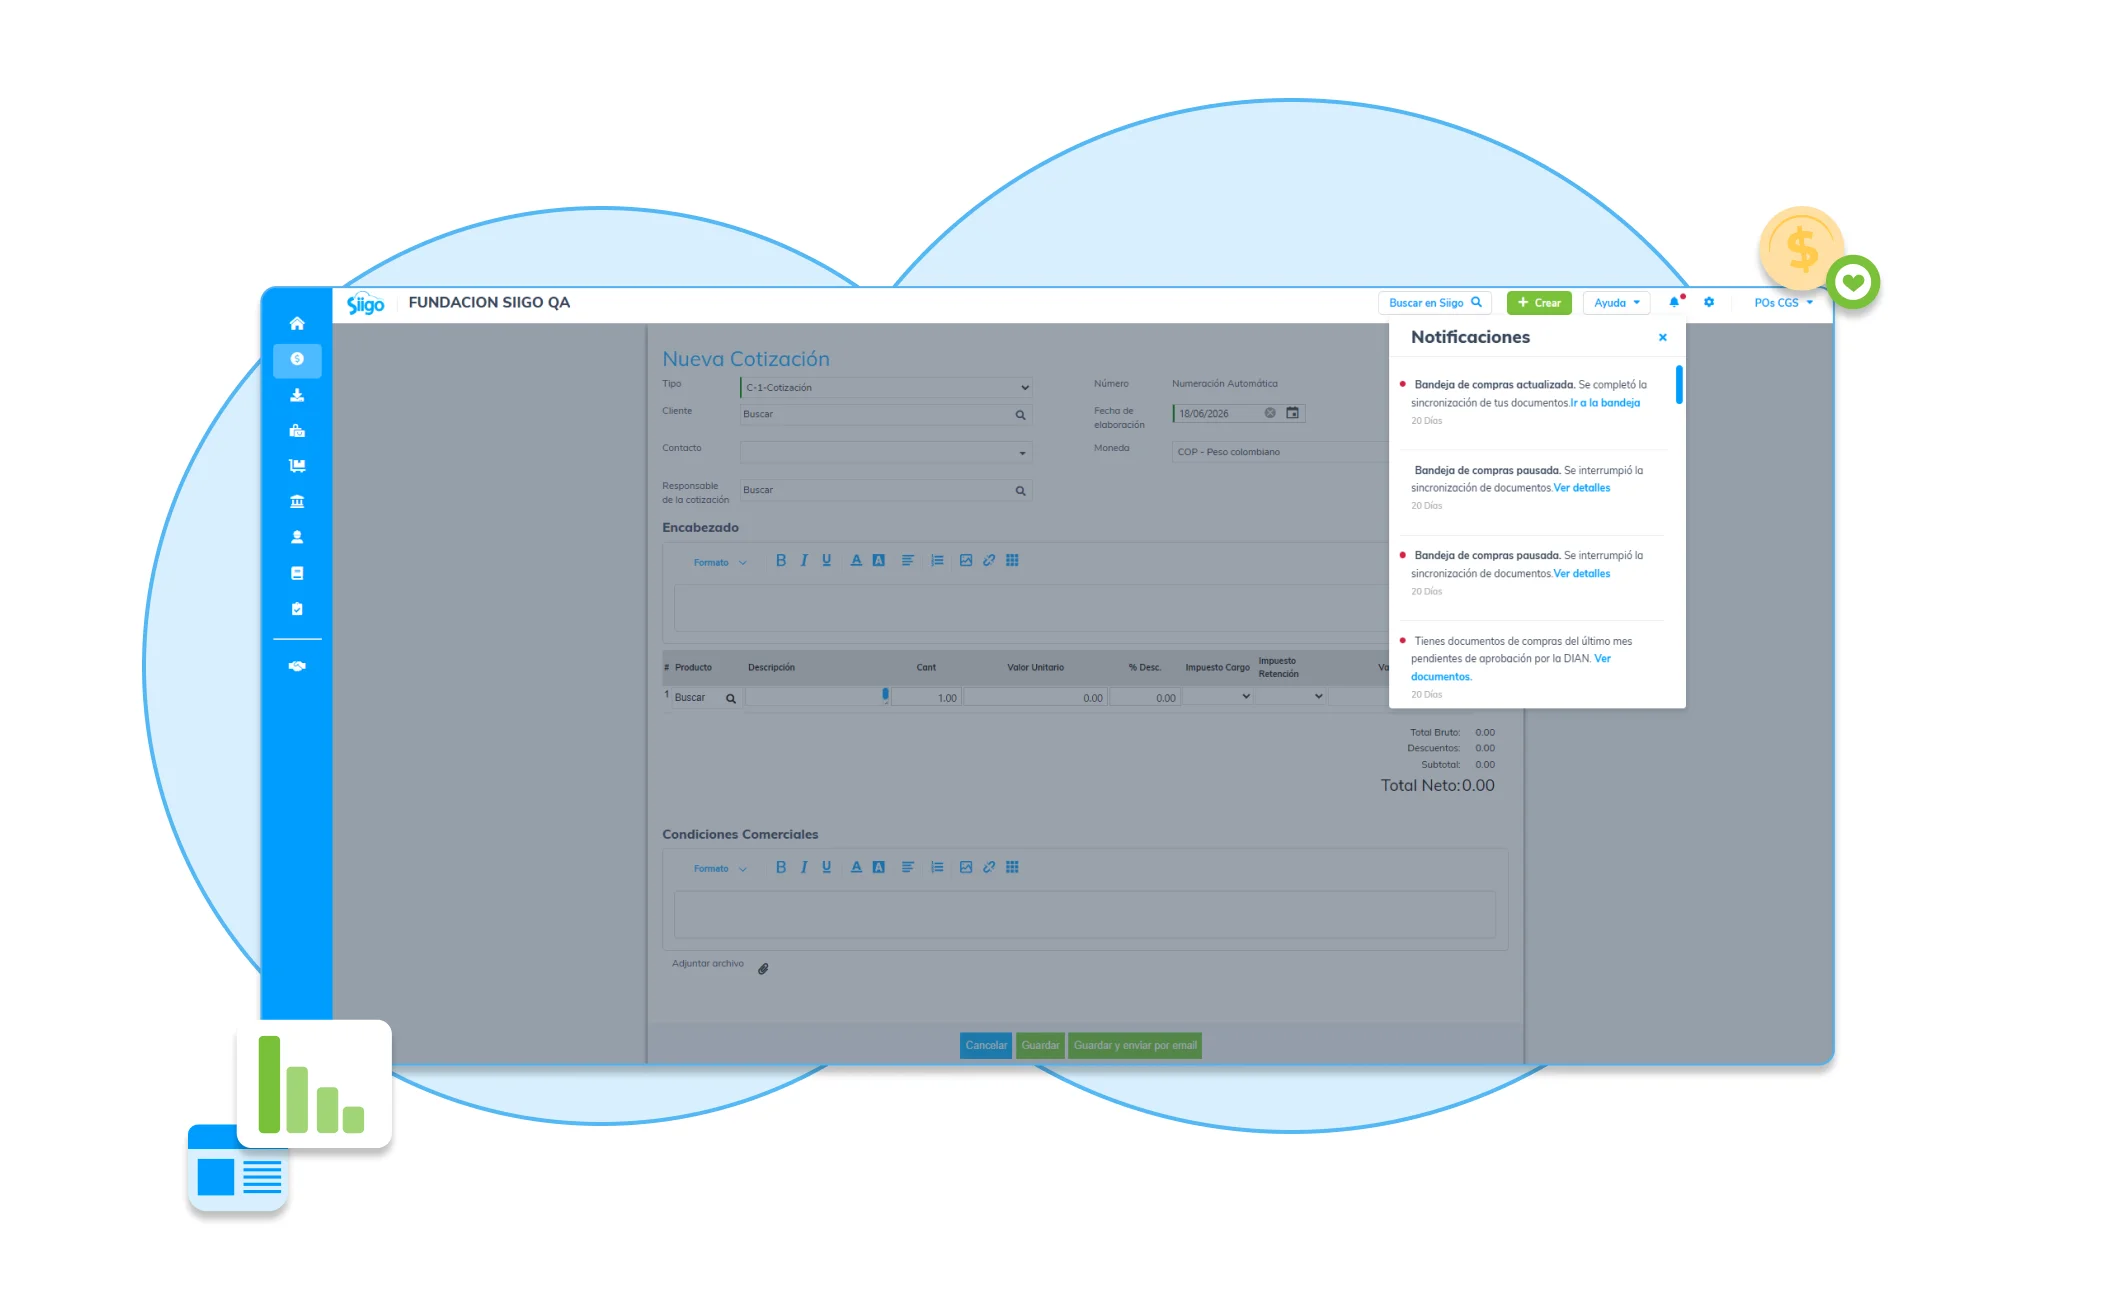The width and height of the screenshot is (2102, 1306).
Task: Expand the POs CGS user menu
Action: 1783,303
